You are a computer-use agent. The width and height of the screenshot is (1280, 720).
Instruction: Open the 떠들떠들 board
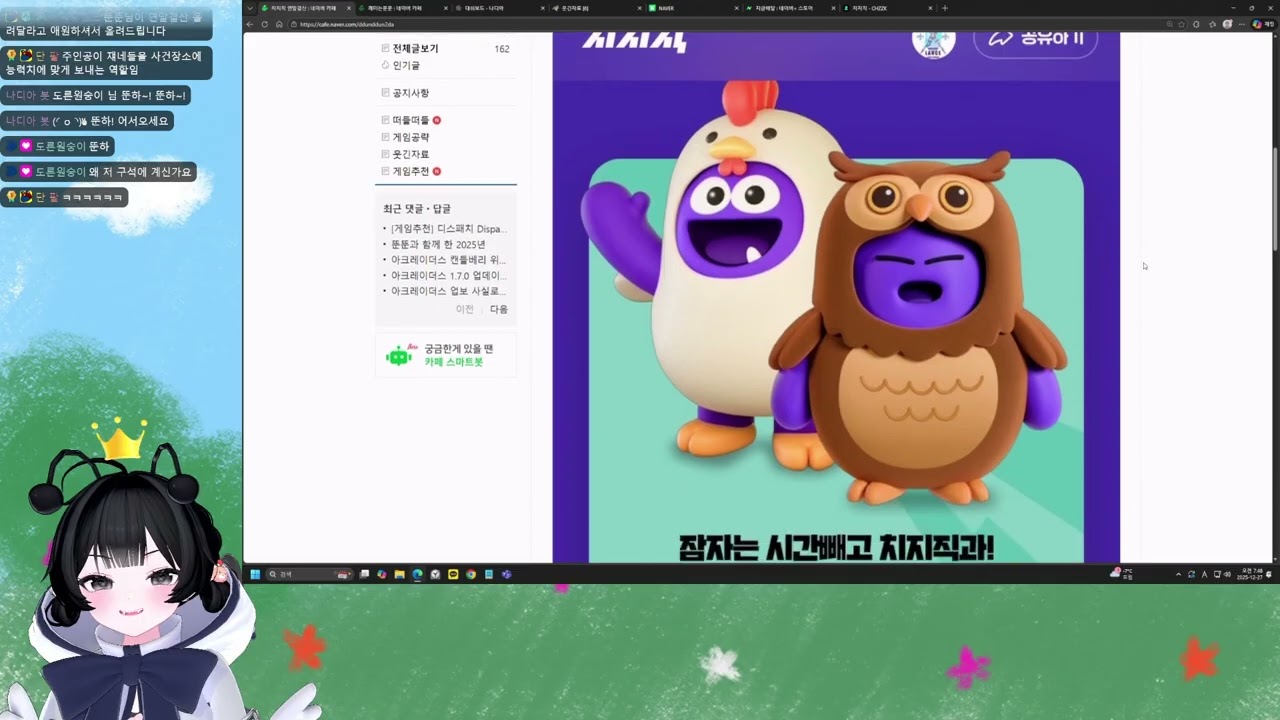[x=410, y=120]
